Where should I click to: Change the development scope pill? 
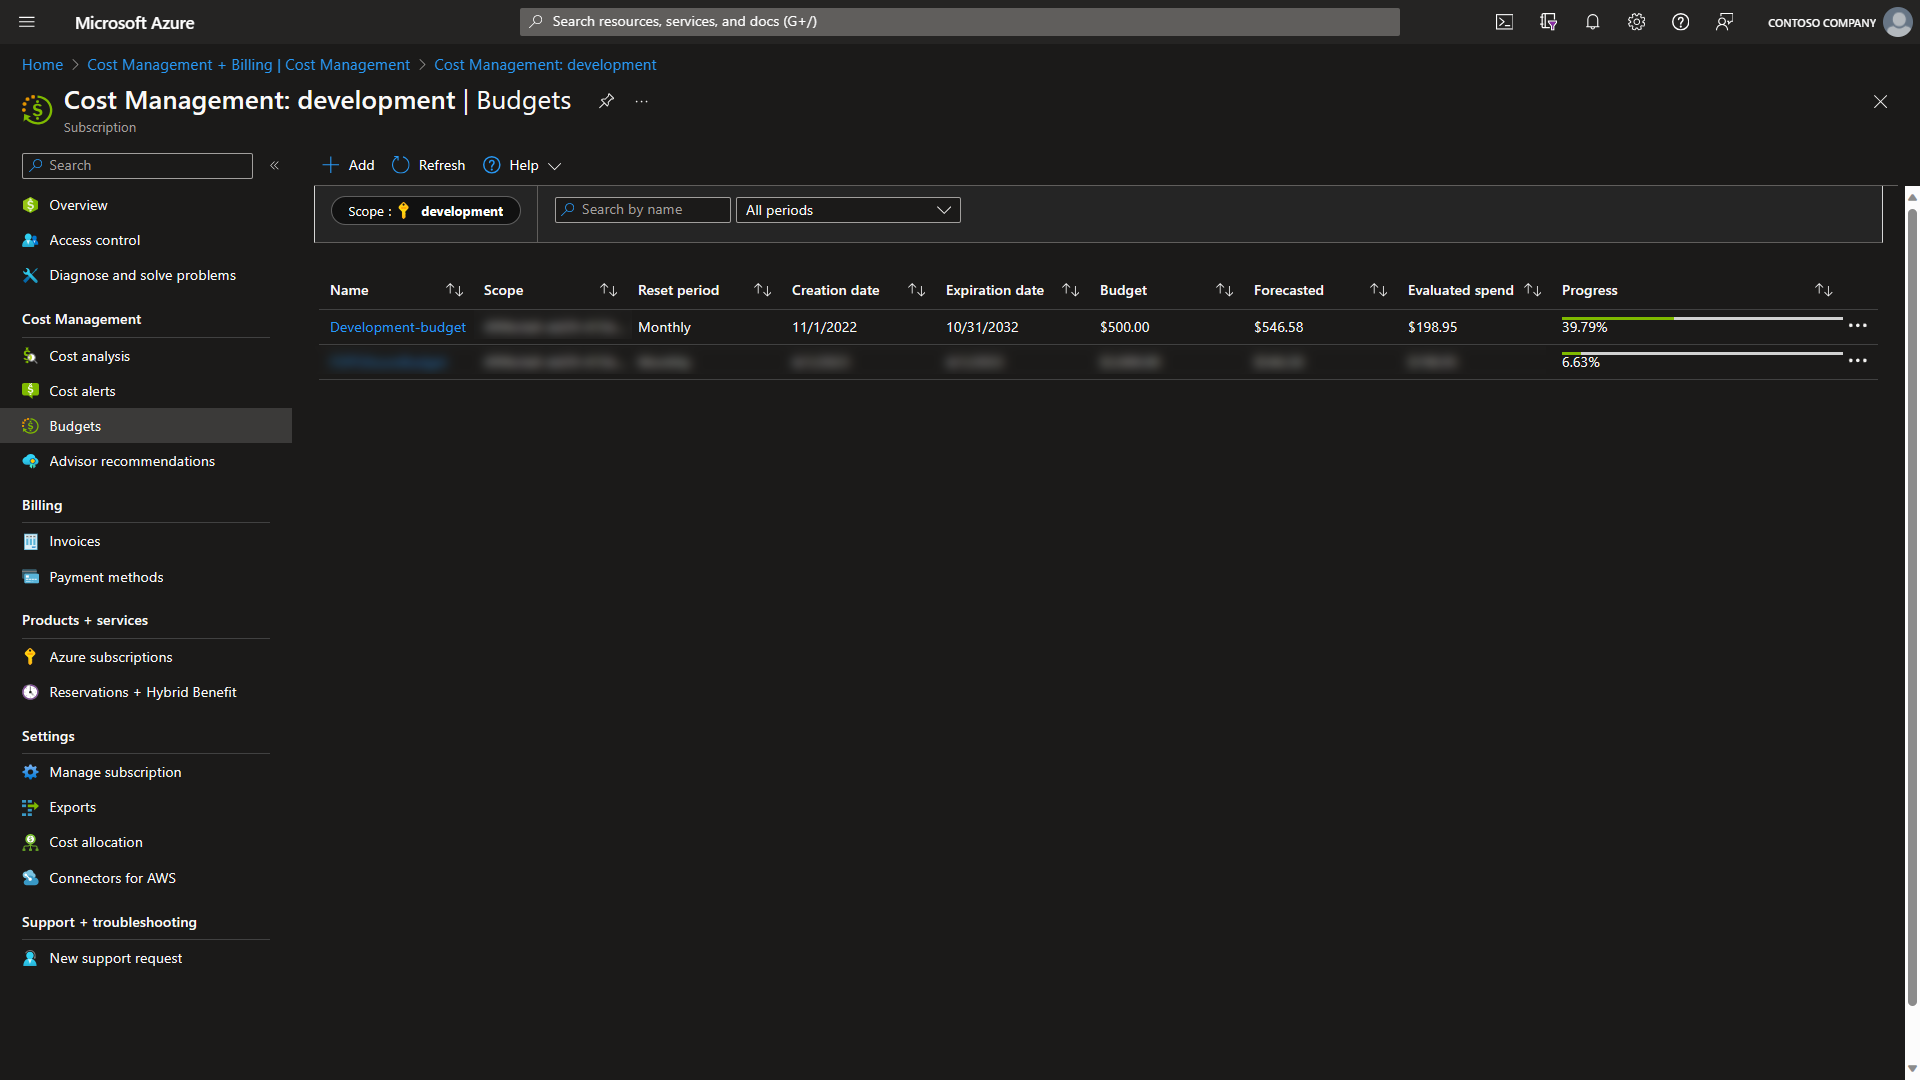coord(426,211)
